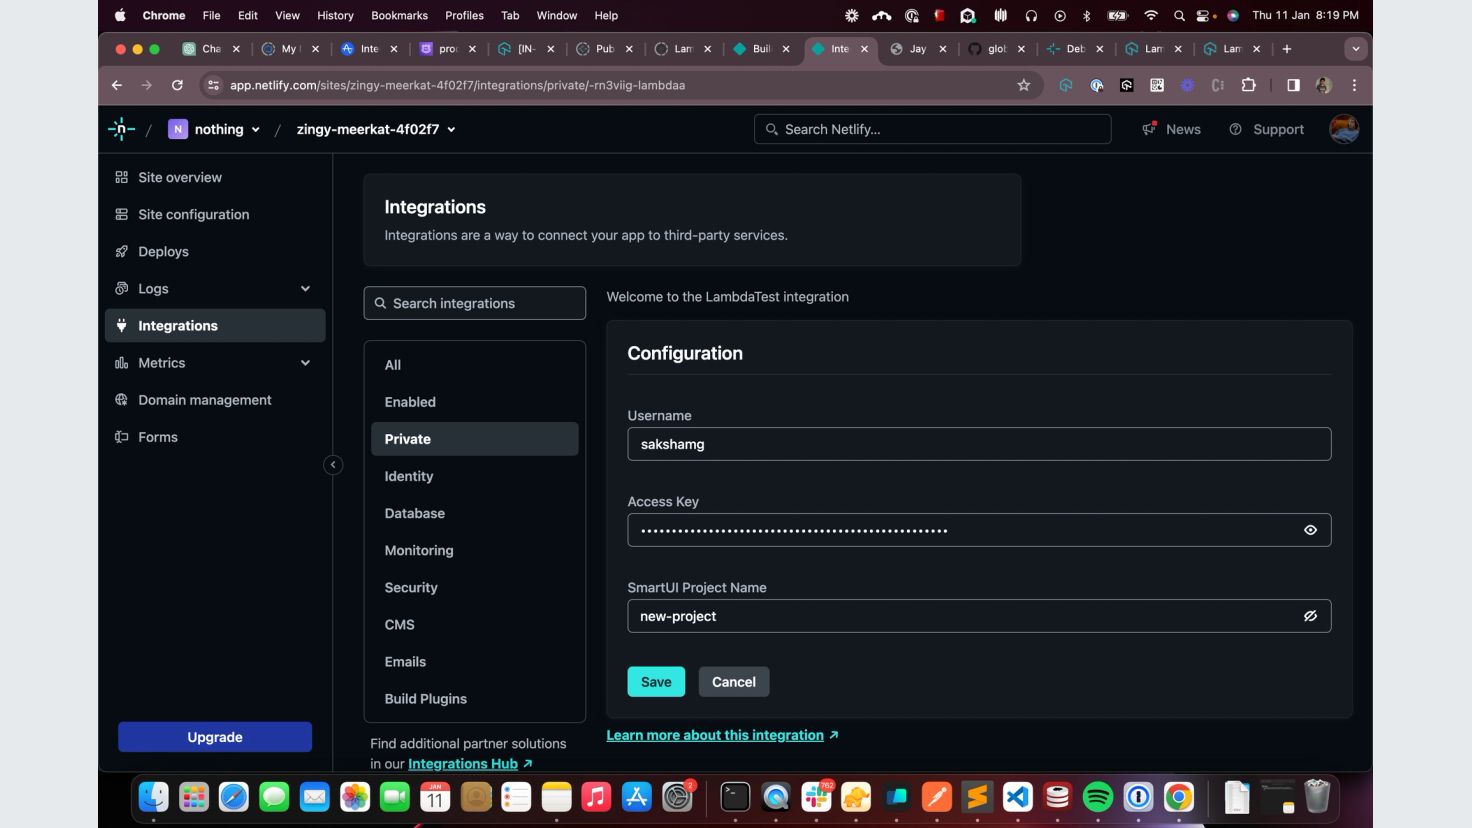Open user avatar account menu
The width and height of the screenshot is (1472, 828).
coord(1343,129)
